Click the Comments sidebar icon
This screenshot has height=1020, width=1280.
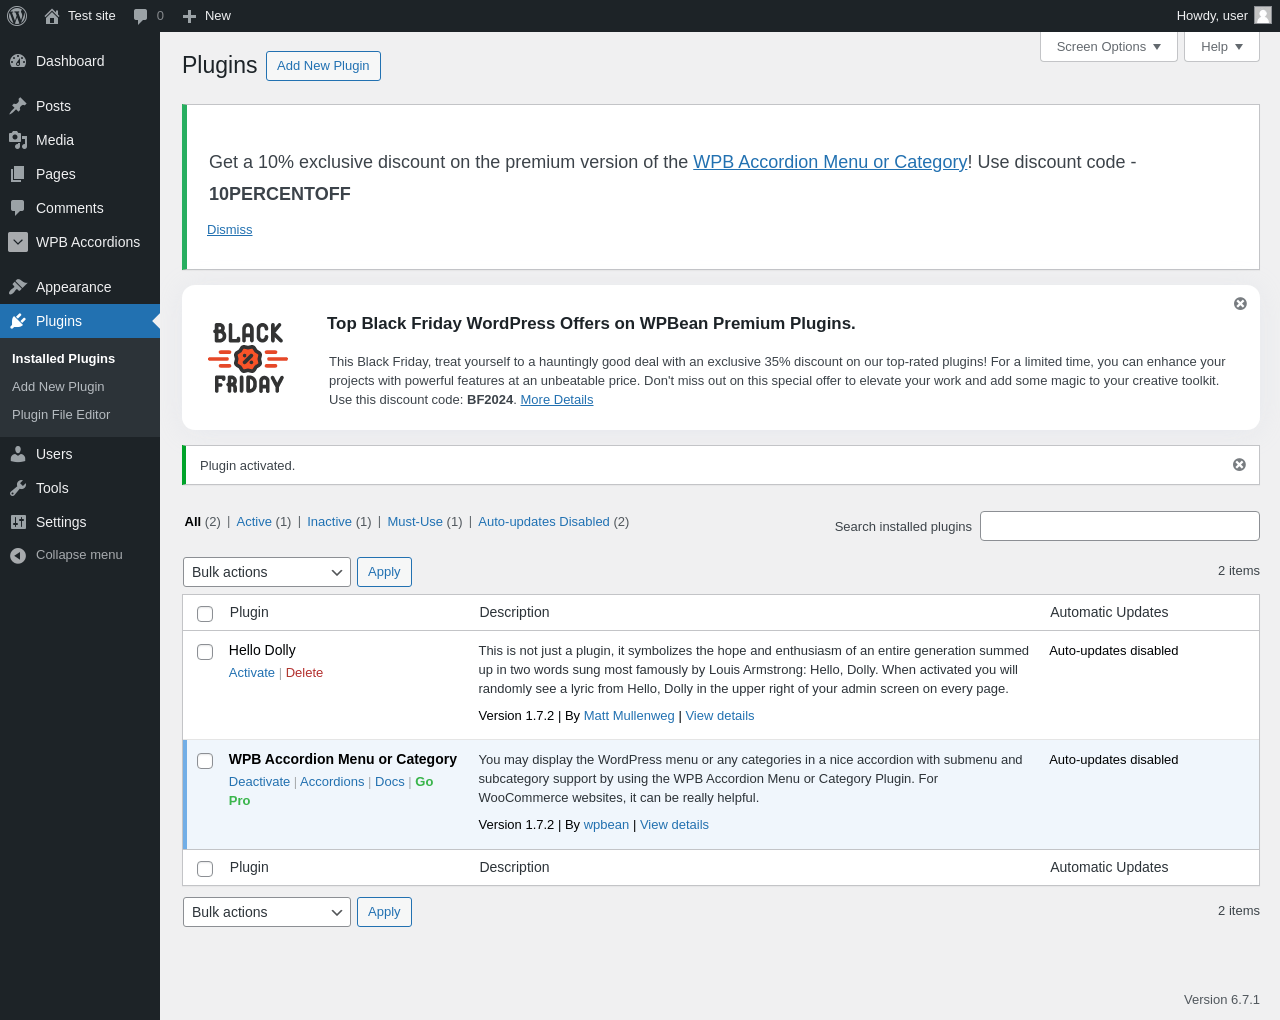[x=18, y=208]
